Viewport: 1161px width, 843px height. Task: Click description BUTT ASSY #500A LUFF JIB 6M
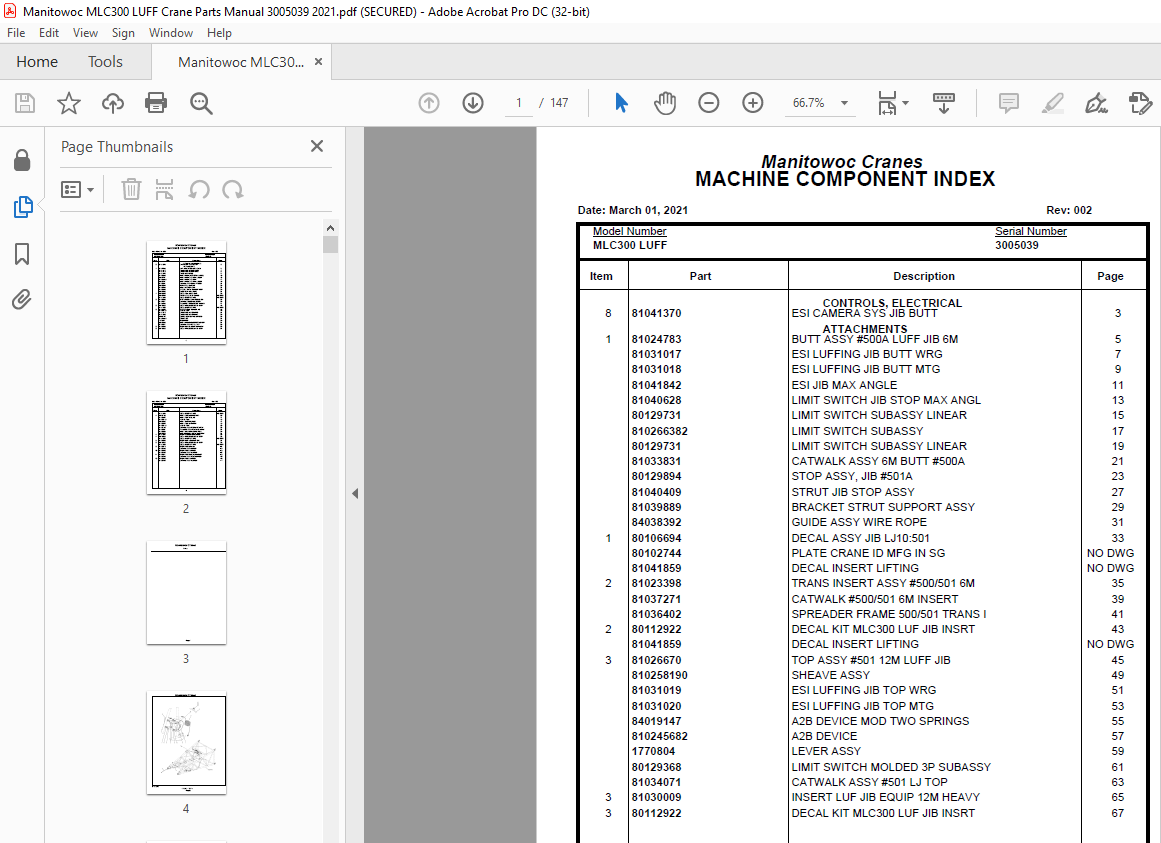(x=874, y=340)
